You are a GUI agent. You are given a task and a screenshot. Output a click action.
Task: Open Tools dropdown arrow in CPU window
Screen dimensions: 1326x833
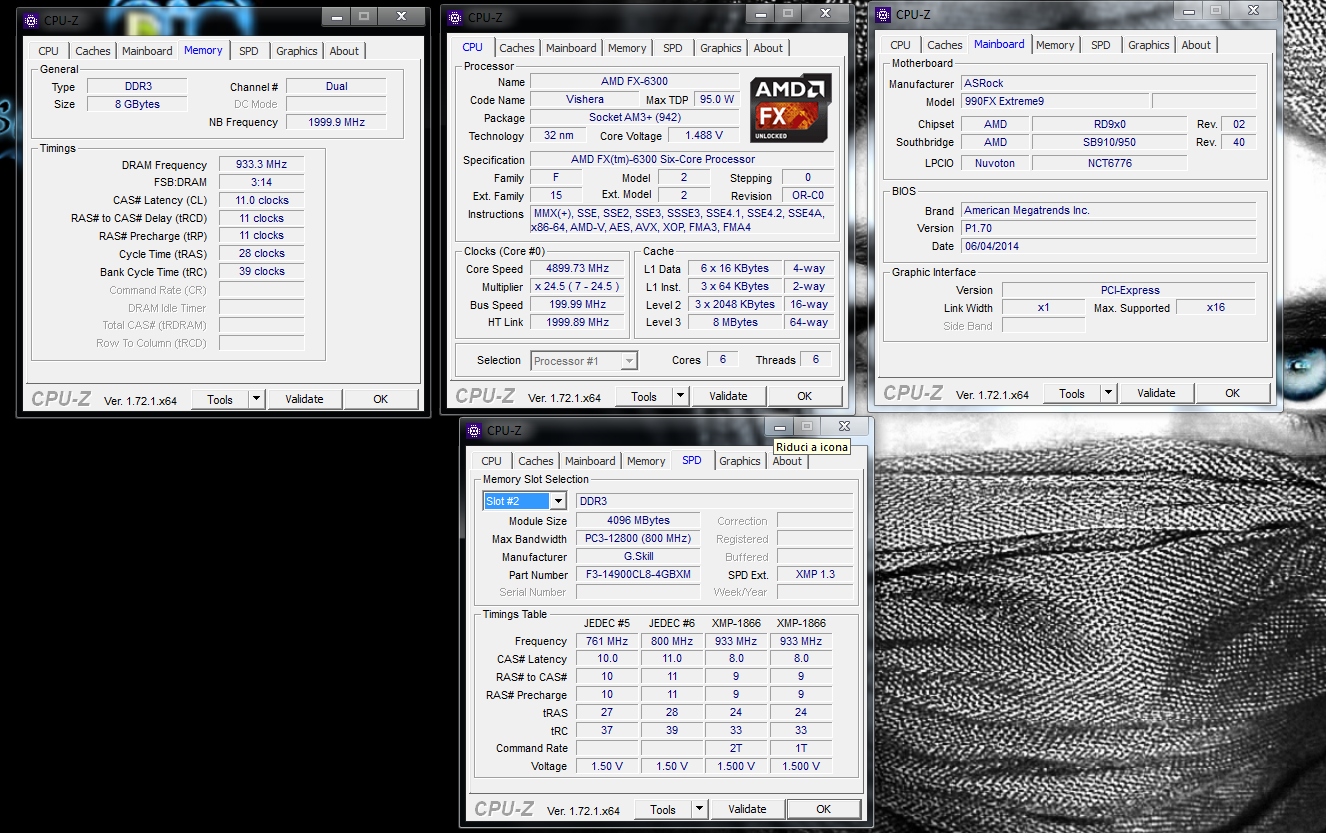click(x=680, y=396)
